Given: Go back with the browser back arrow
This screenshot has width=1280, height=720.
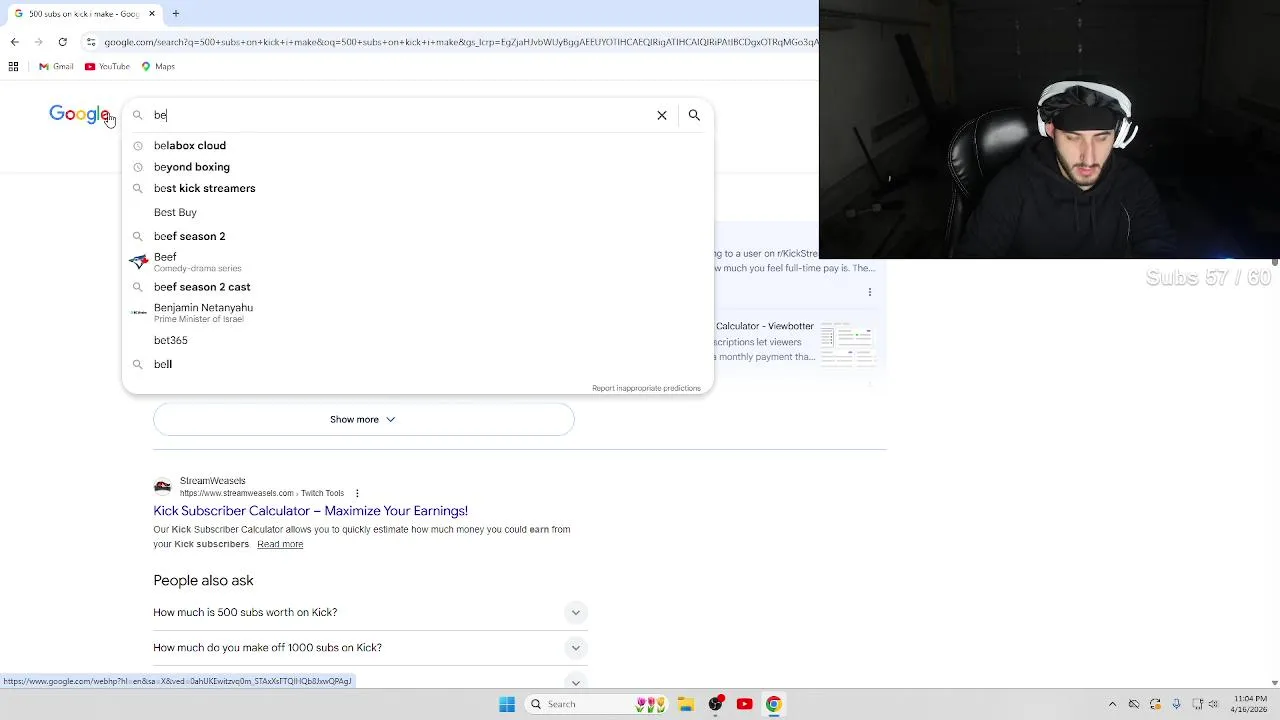Looking at the screenshot, I should 14,42.
